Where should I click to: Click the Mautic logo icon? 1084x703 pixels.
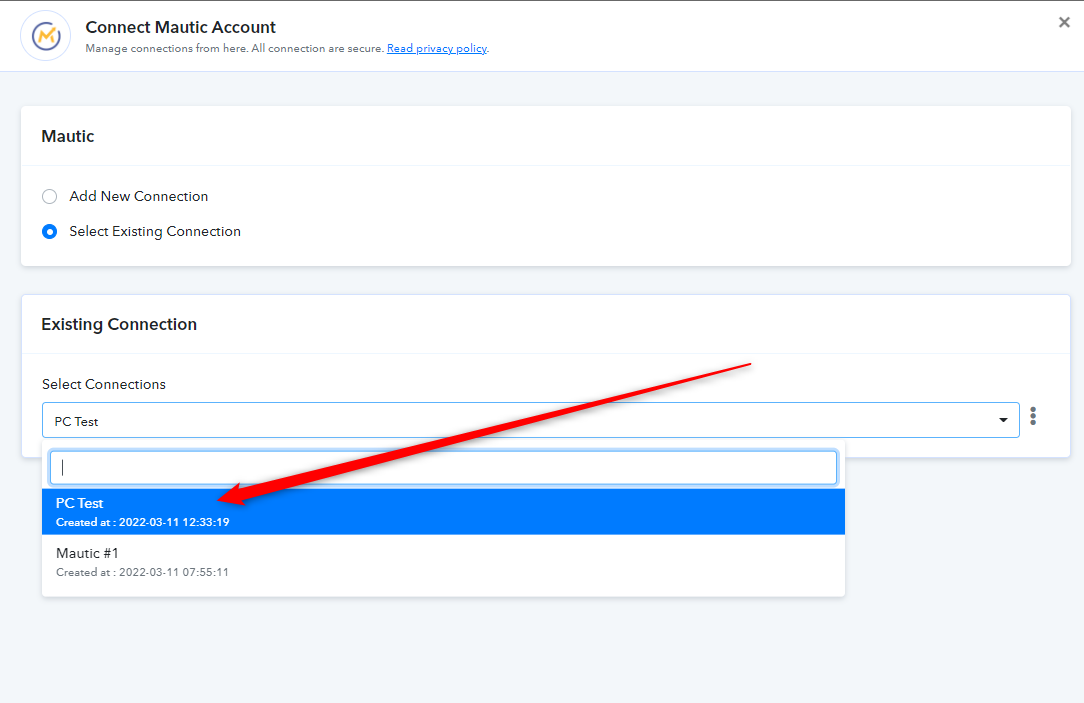coord(46,36)
